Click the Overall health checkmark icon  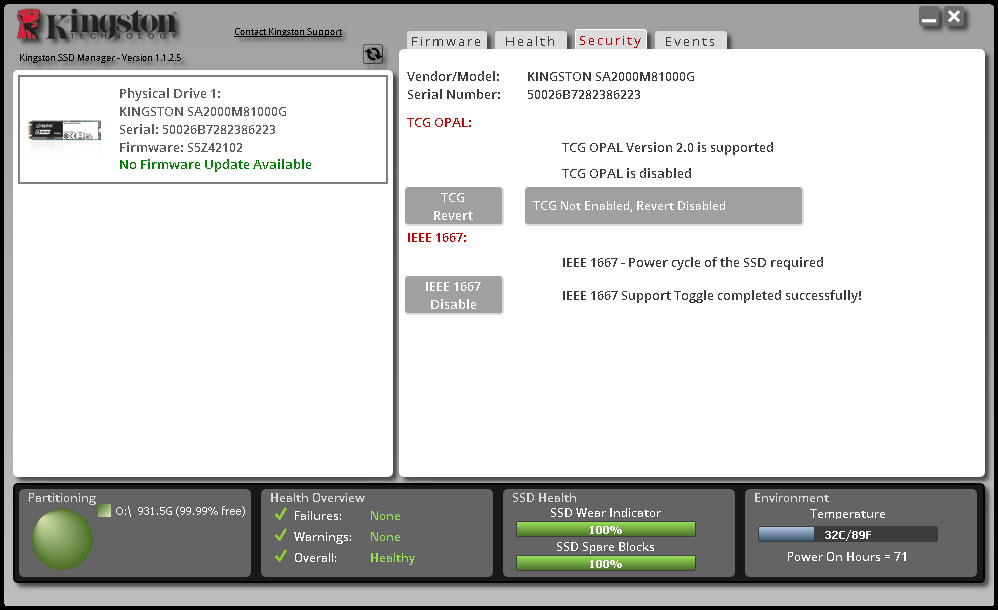tap(280, 557)
